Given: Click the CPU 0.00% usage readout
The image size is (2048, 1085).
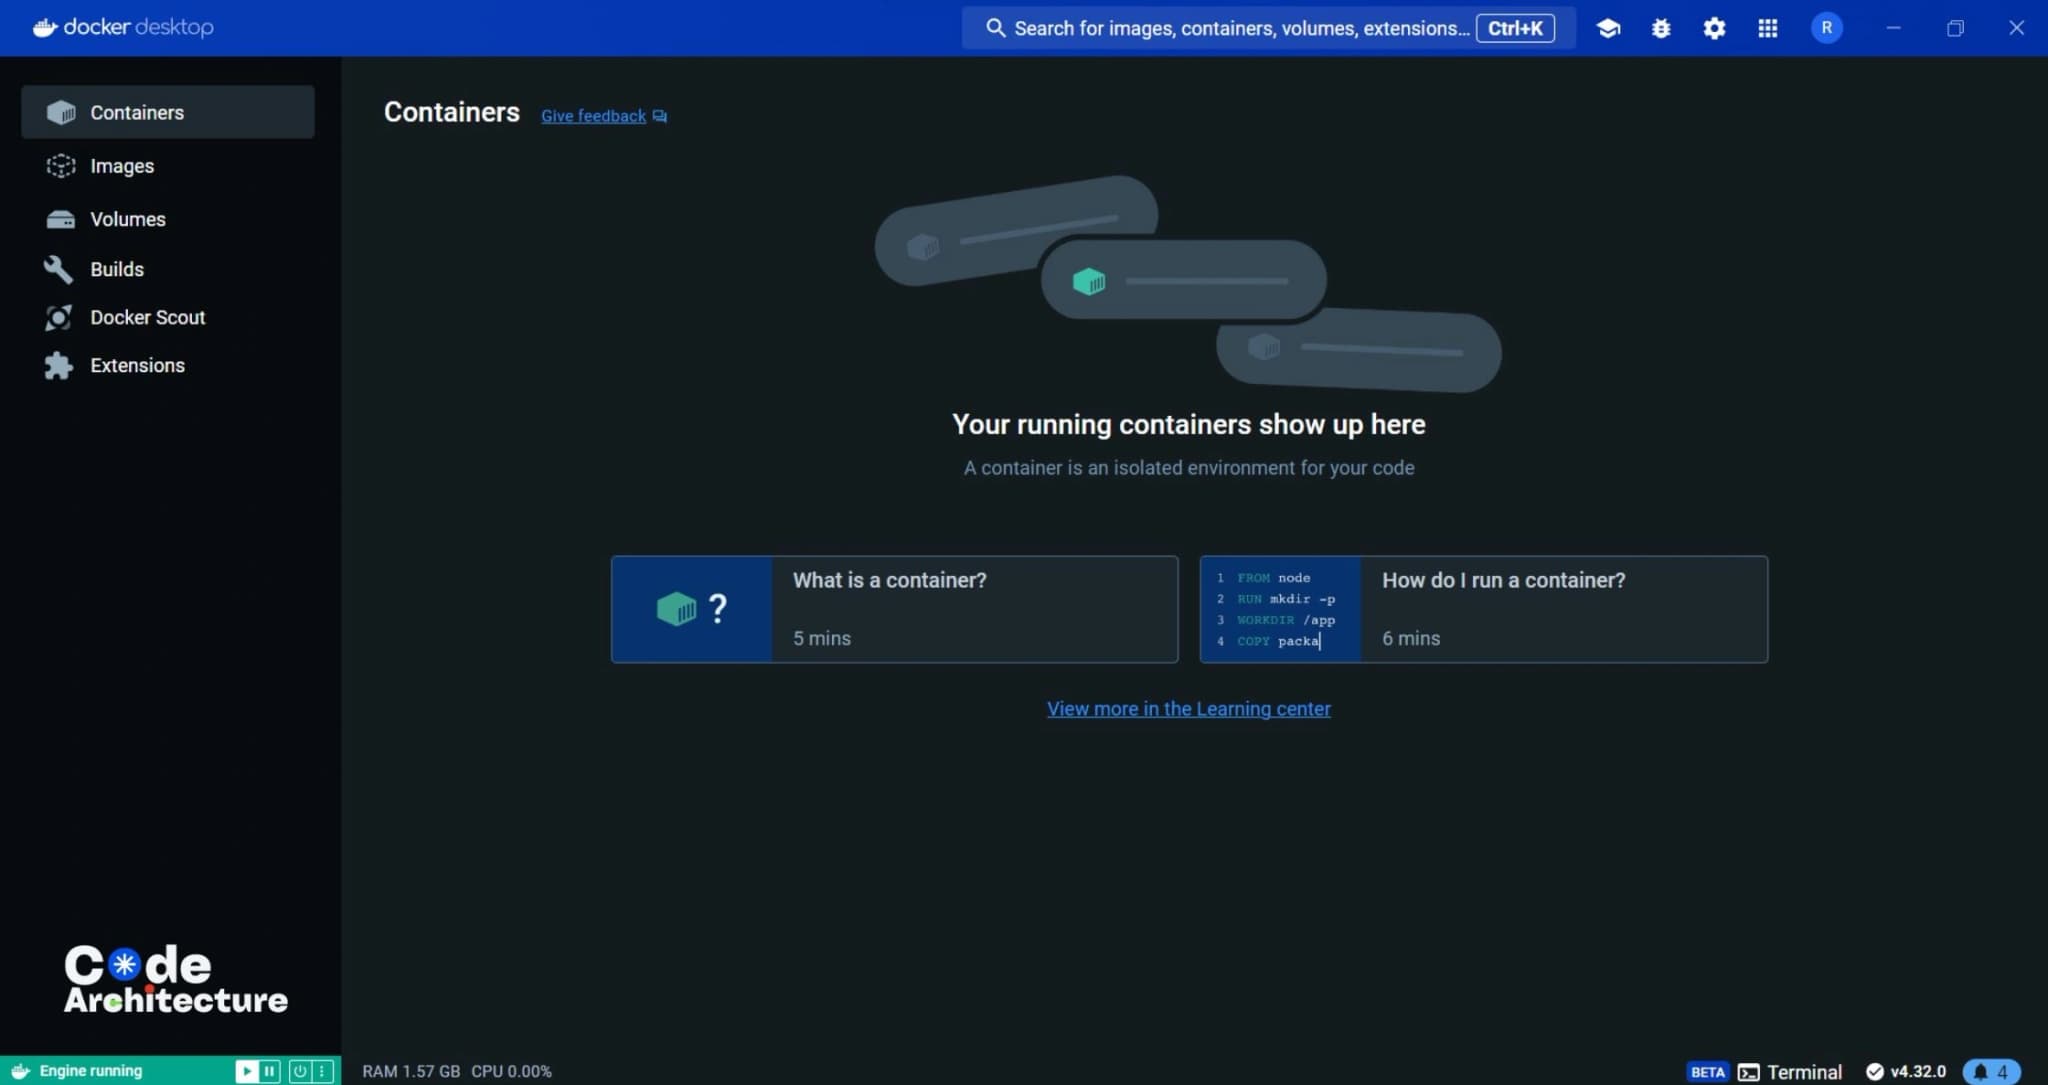Looking at the screenshot, I should point(511,1071).
